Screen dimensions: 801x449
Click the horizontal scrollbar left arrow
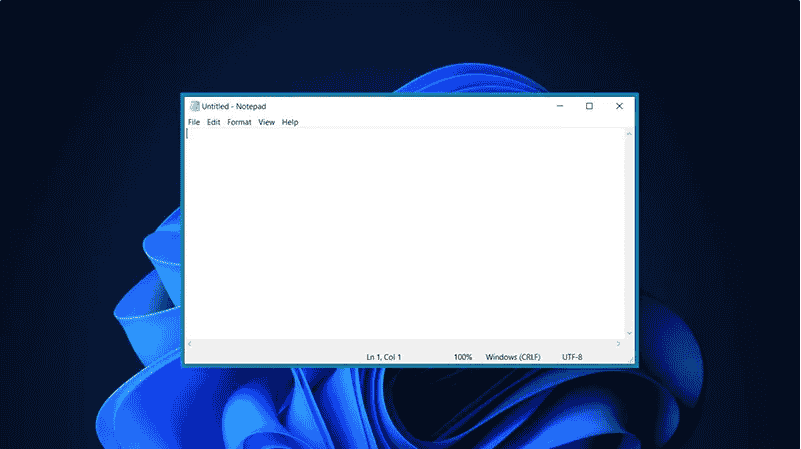(x=190, y=343)
